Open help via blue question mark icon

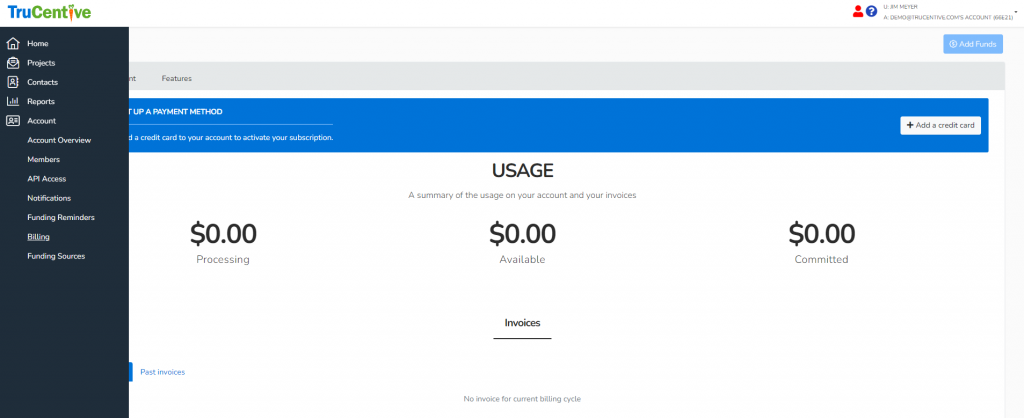(x=871, y=12)
